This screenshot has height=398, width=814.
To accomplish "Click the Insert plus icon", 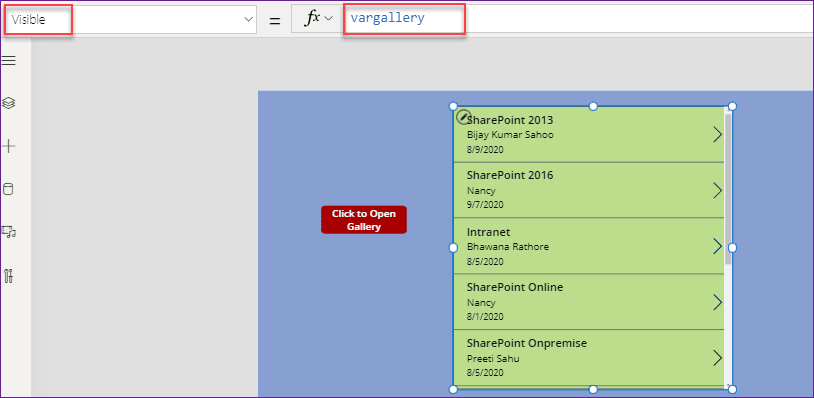I will pos(9,146).
